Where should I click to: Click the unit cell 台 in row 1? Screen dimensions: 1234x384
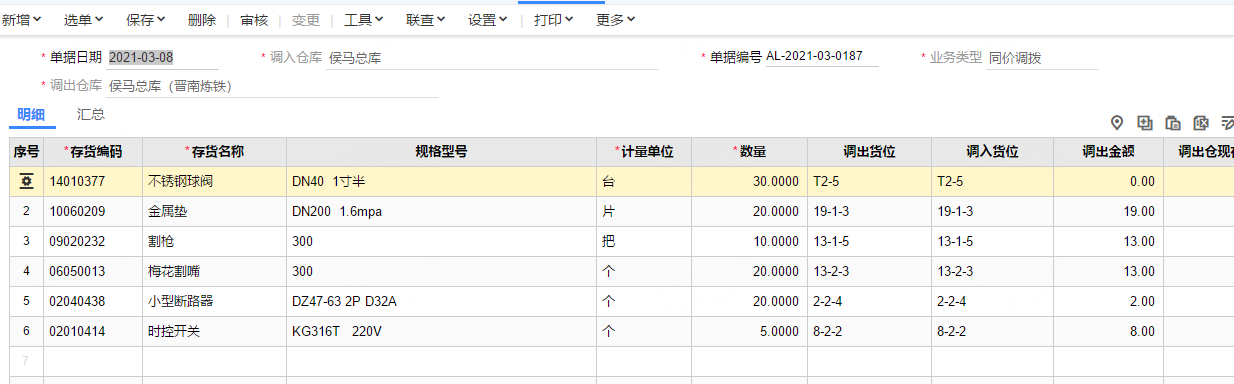(644, 182)
